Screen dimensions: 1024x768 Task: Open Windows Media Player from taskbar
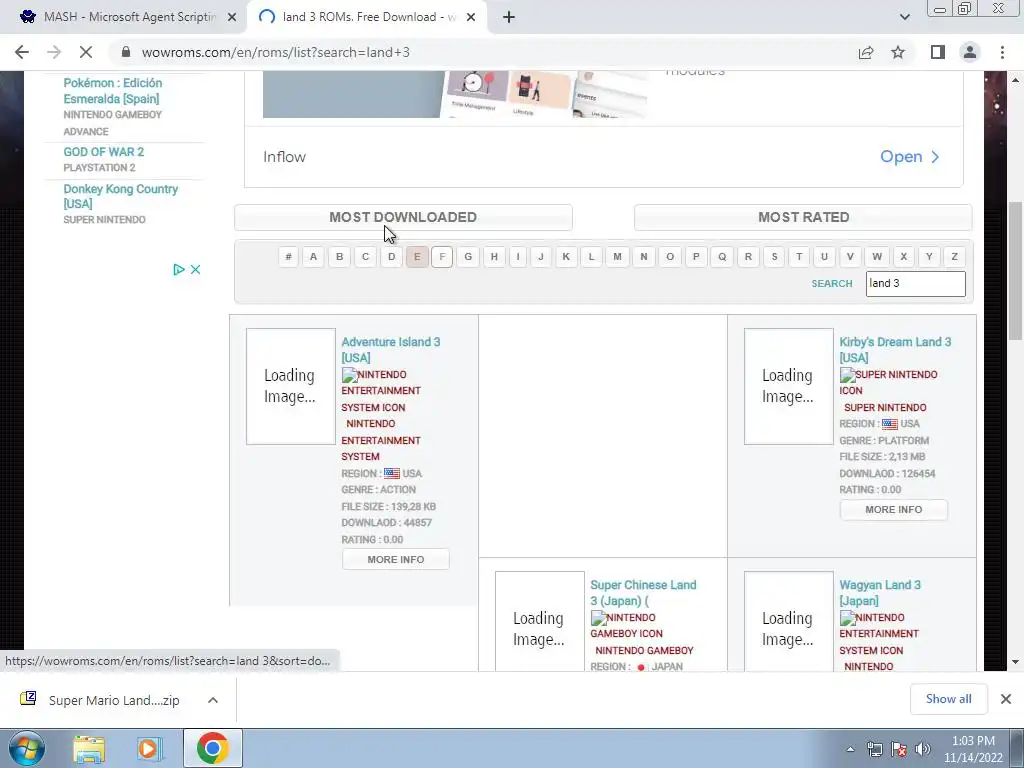click(149, 748)
